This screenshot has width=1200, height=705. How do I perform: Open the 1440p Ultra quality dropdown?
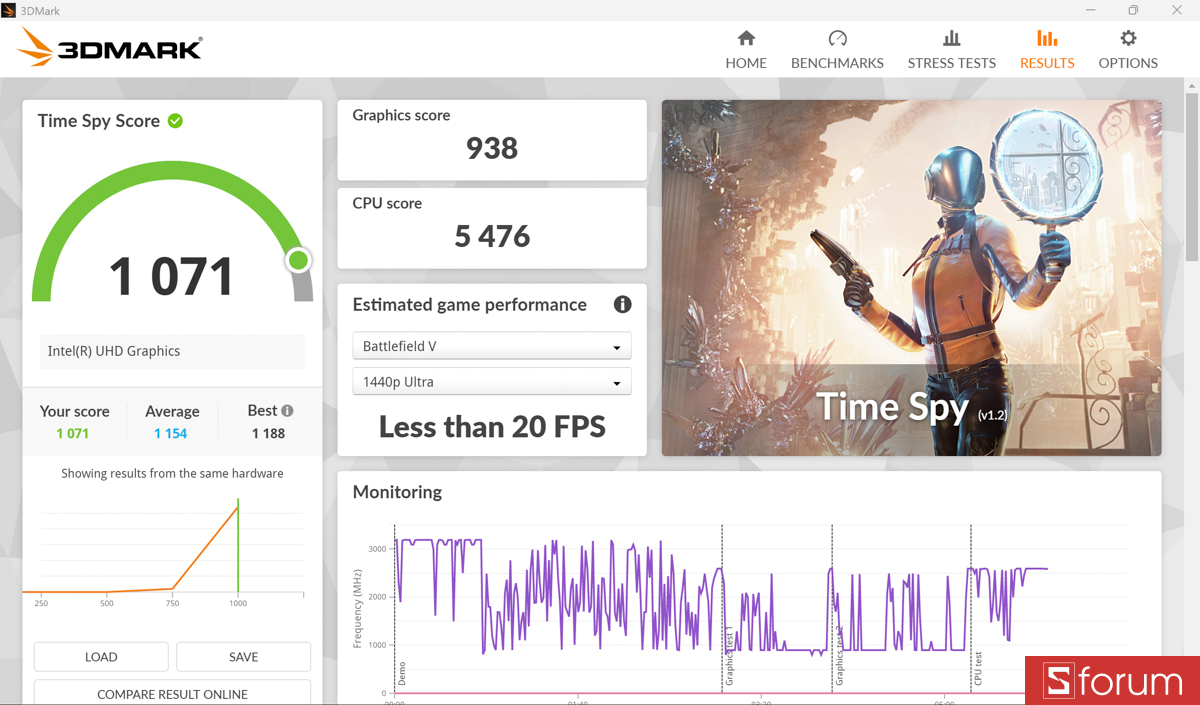(x=491, y=381)
